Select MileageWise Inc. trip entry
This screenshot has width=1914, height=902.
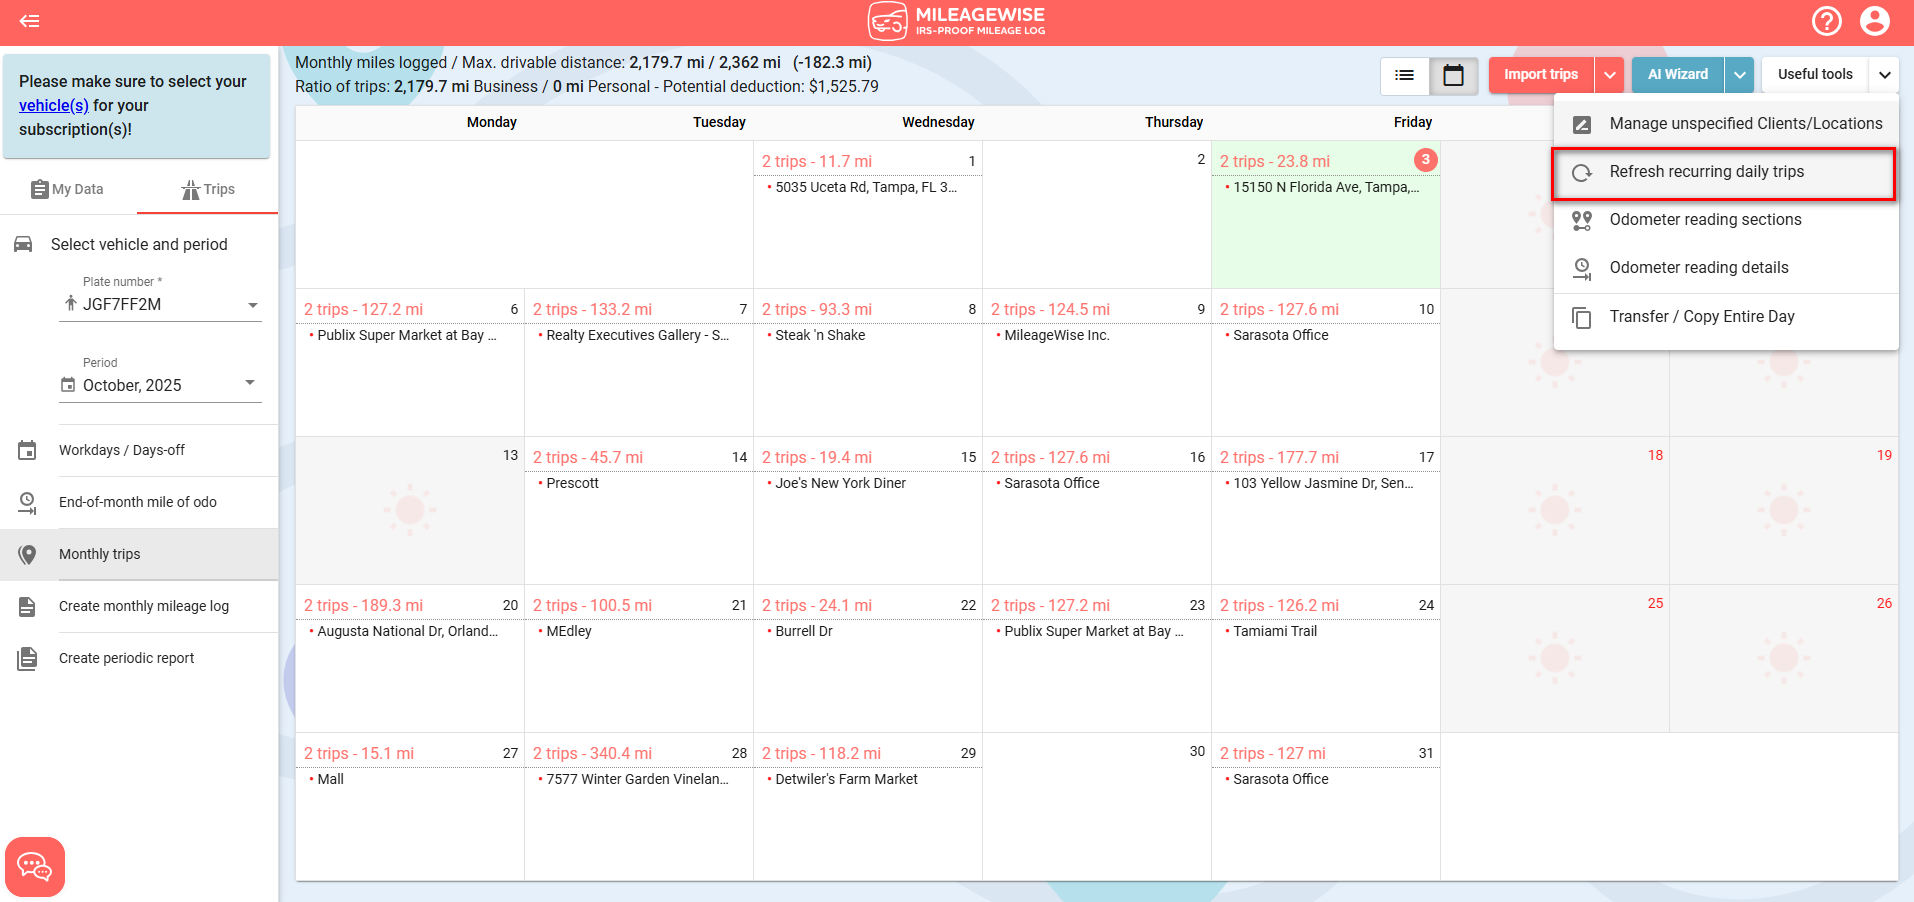pyautogui.click(x=1057, y=335)
